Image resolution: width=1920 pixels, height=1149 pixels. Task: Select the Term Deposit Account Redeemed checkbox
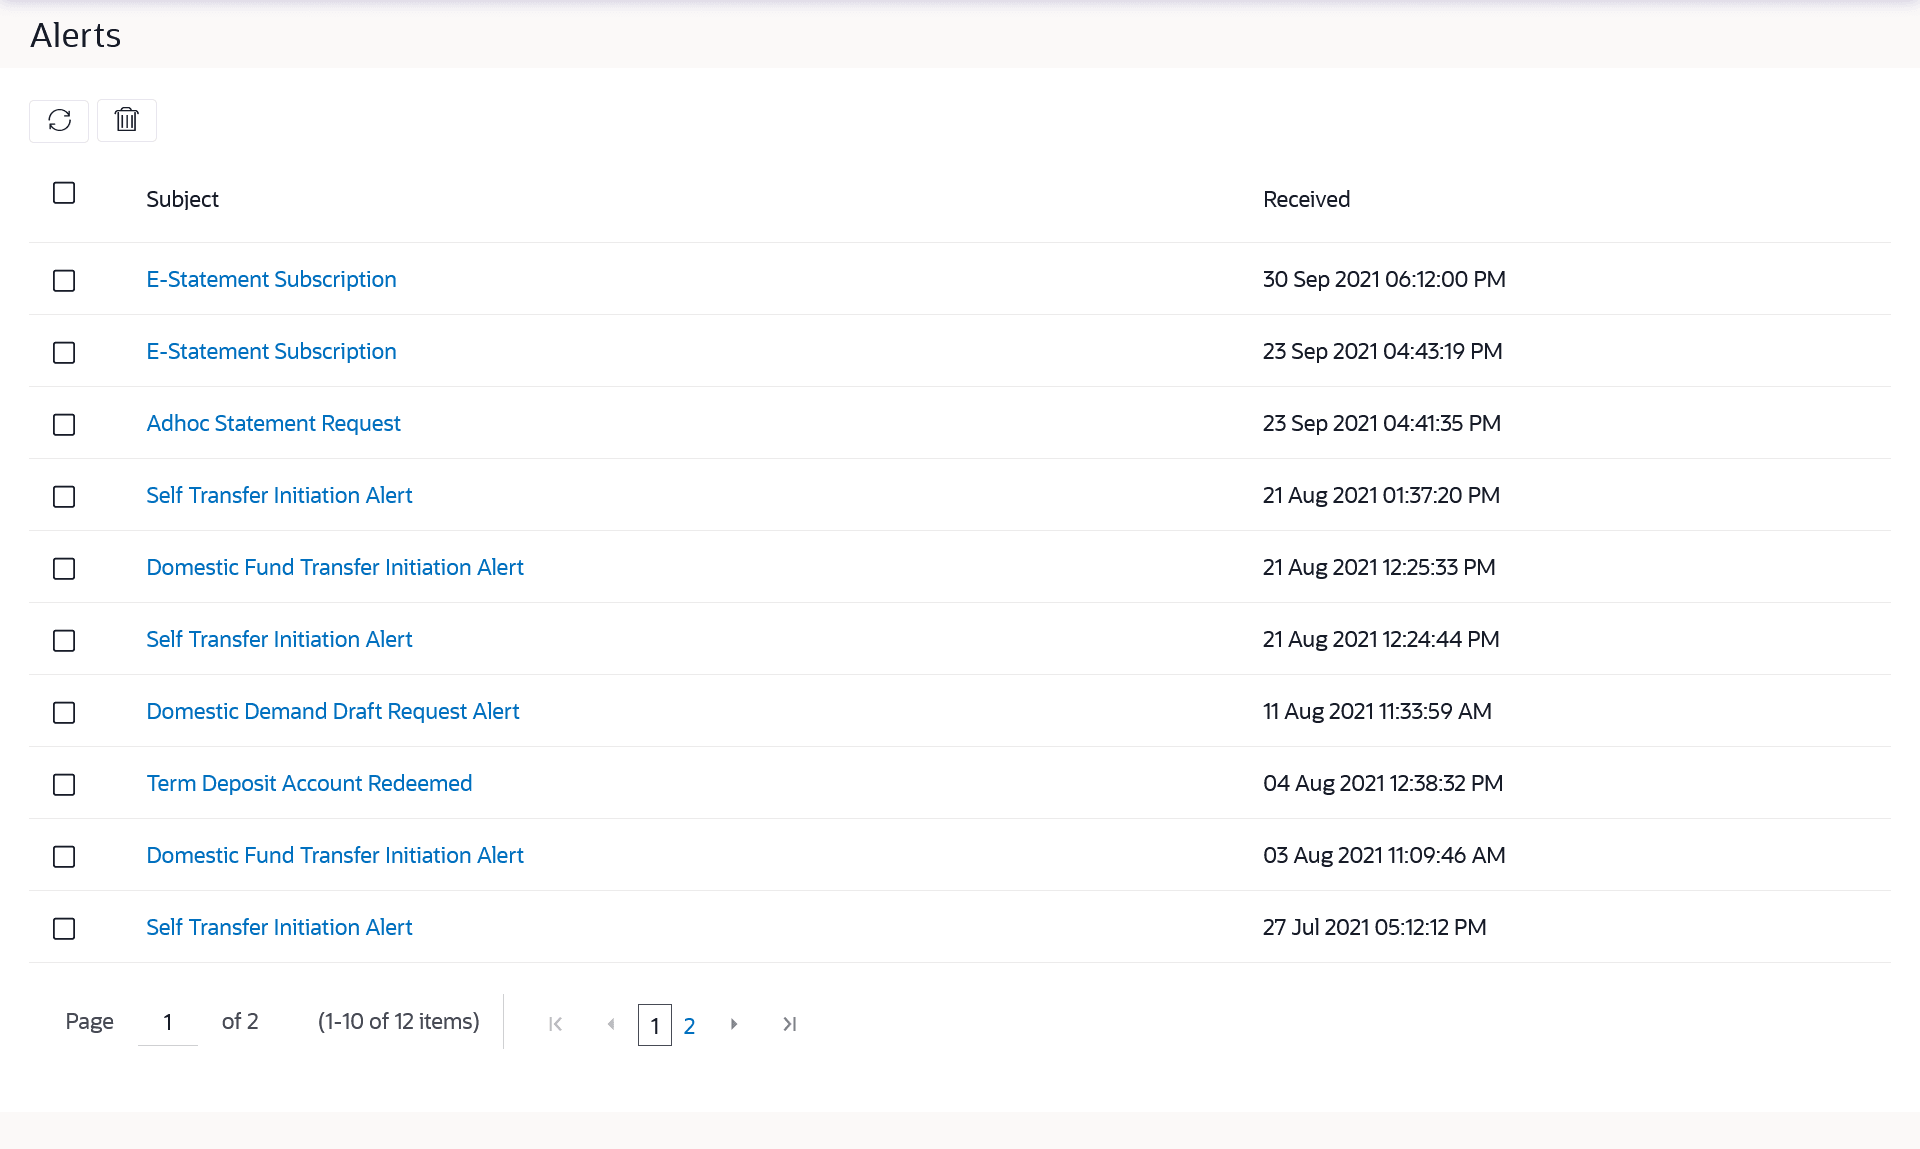point(64,785)
